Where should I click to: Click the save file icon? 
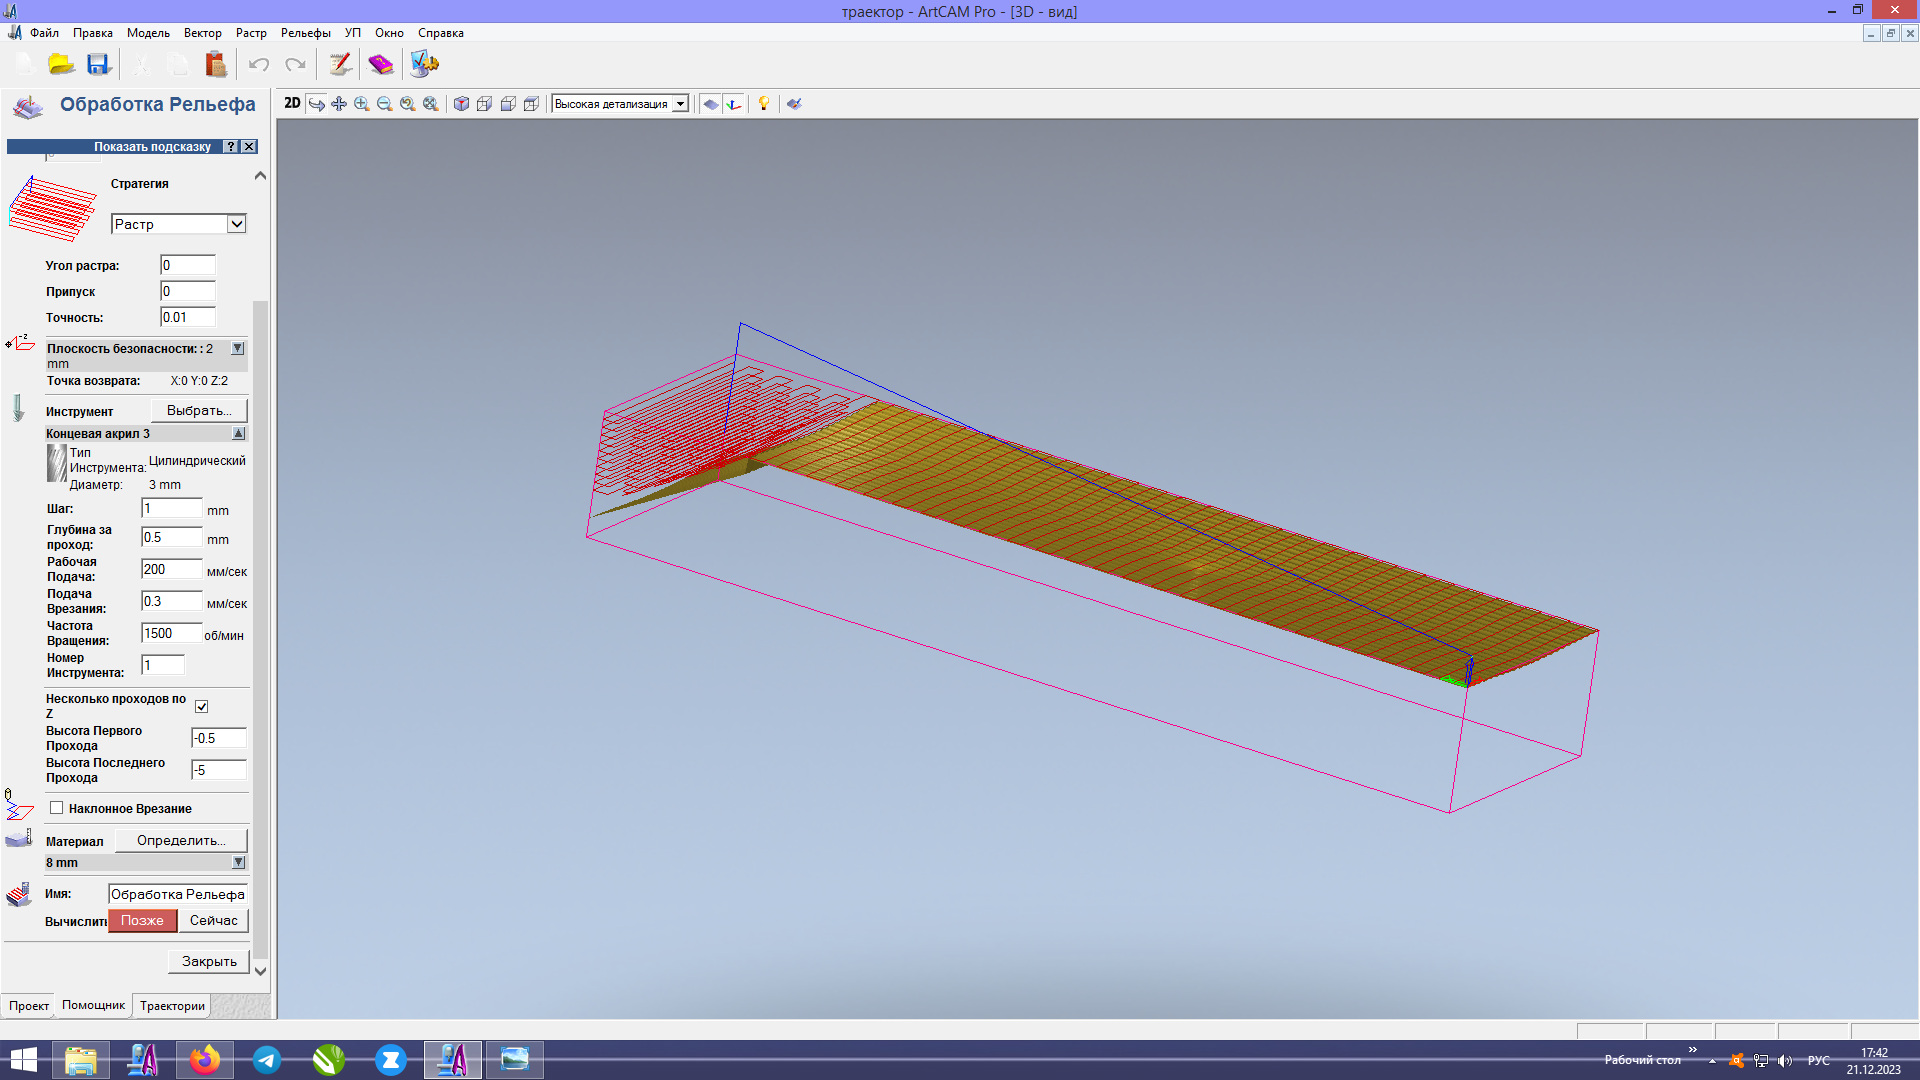coord(98,65)
